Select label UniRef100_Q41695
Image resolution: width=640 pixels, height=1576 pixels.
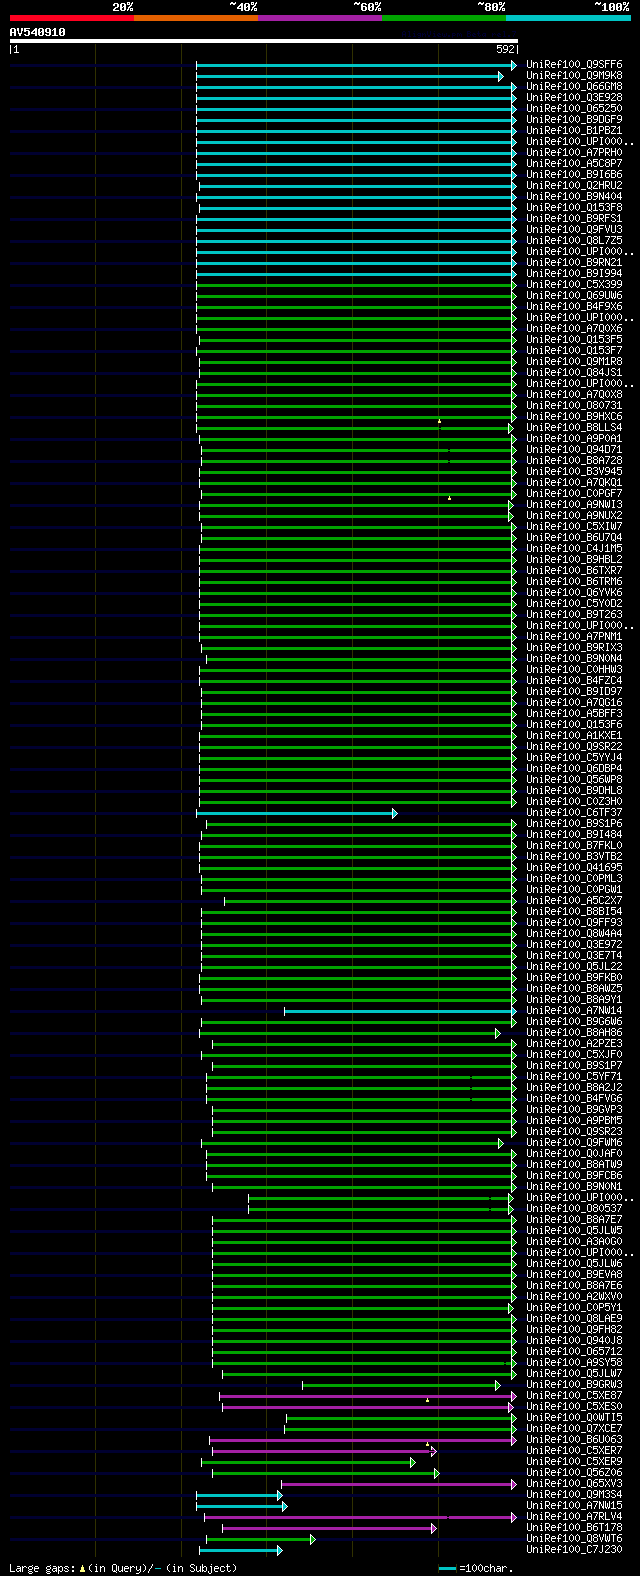pyautogui.click(x=573, y=868)
